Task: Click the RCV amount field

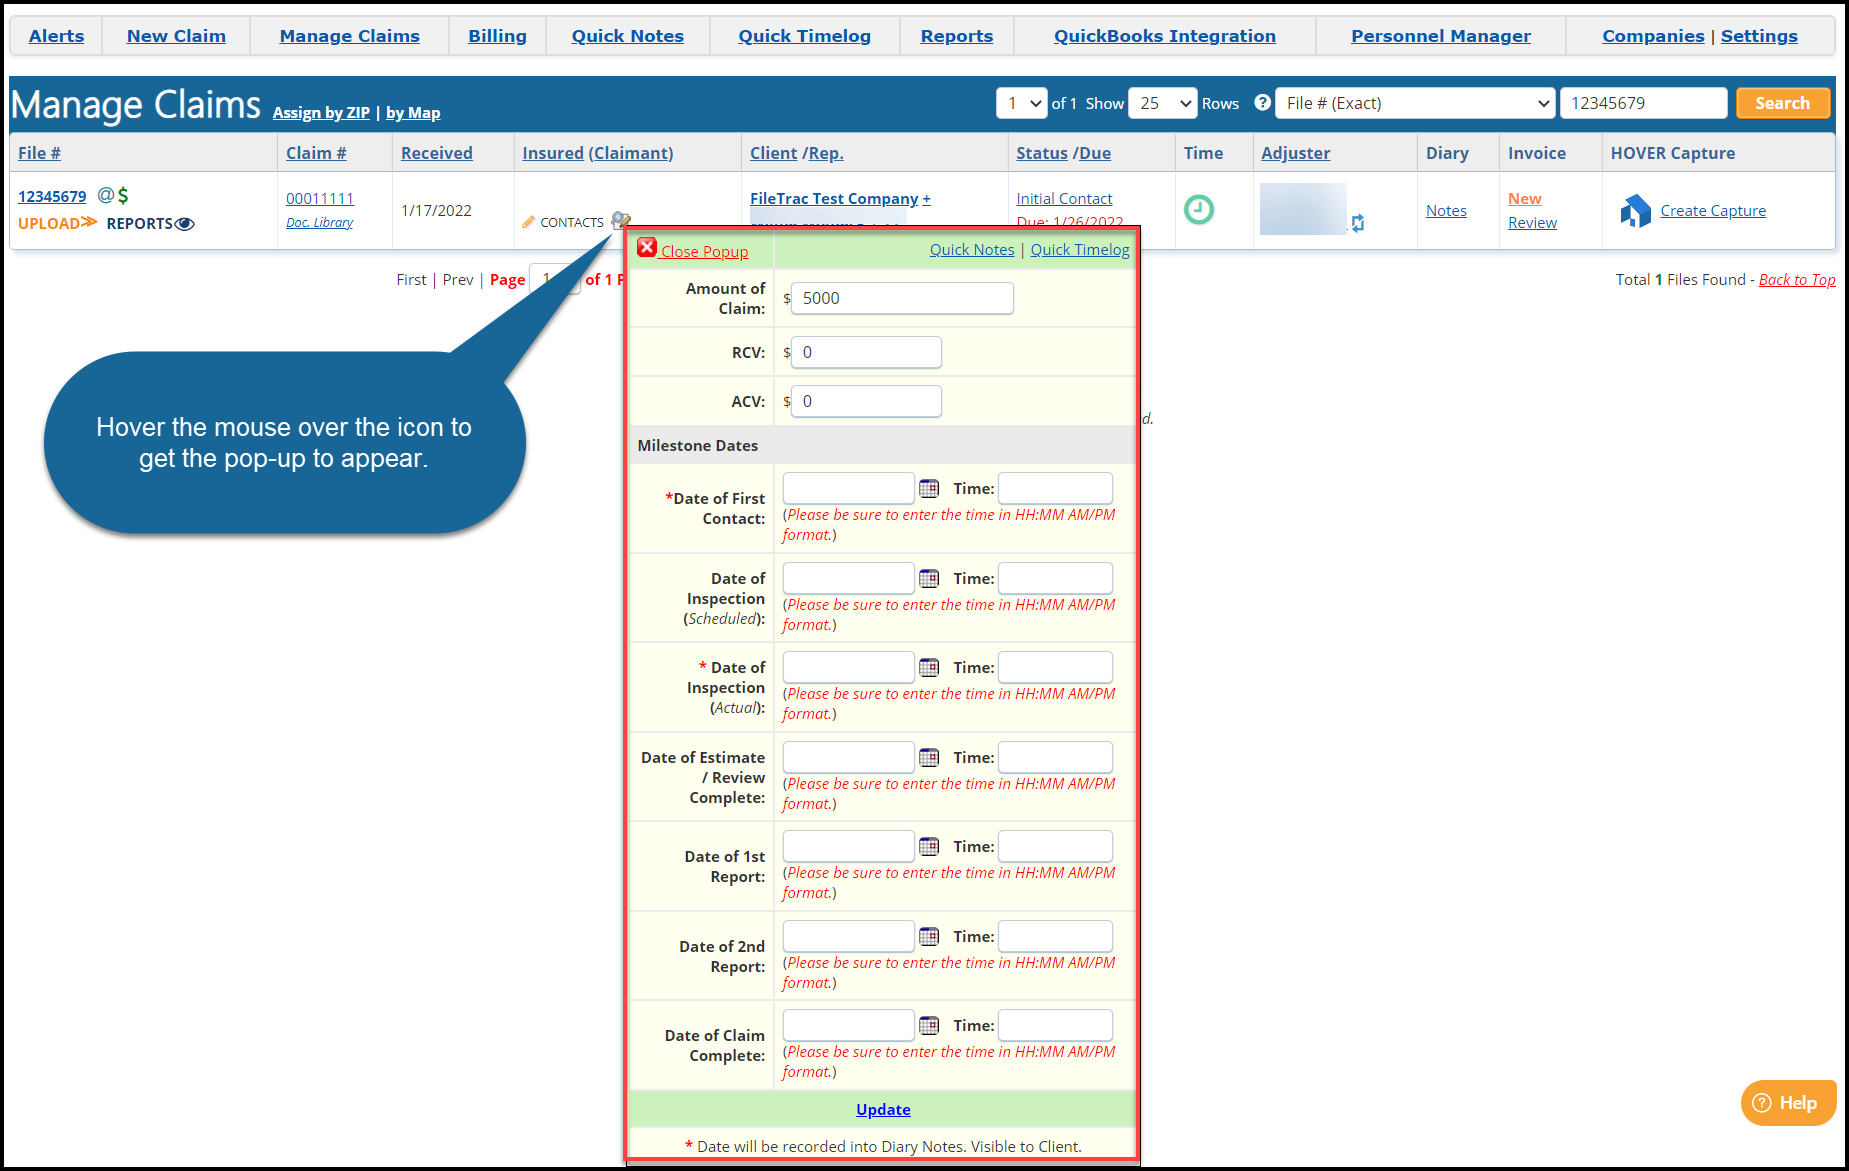Action: [x=866, y=352]
